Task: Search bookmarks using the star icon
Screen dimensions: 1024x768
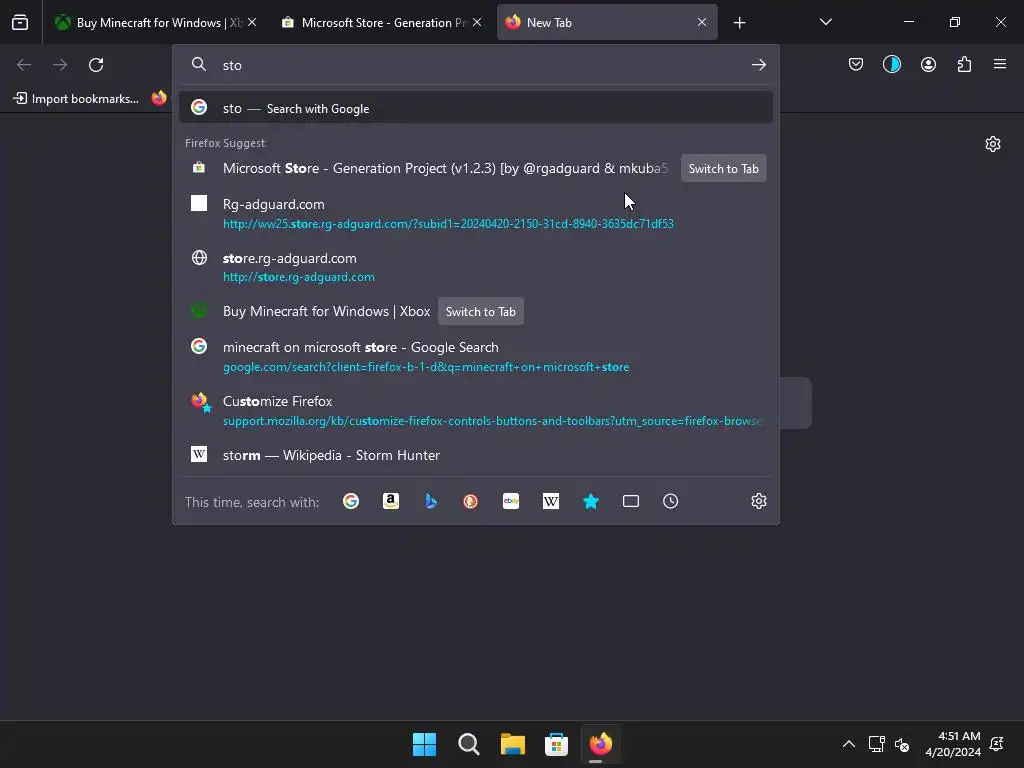Action: click(x=590, y=502)
